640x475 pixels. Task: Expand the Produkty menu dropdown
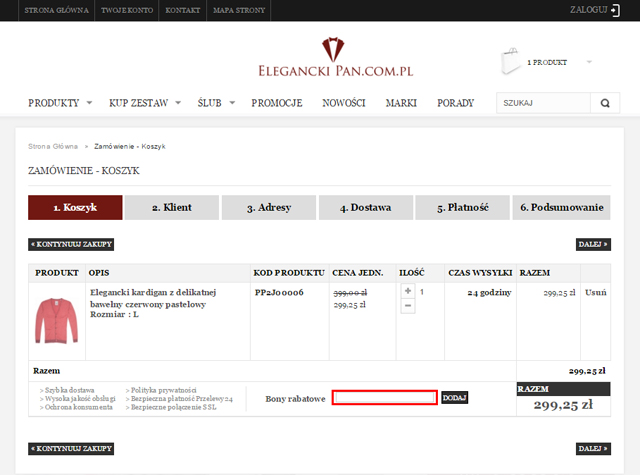(x=89, y=103)
